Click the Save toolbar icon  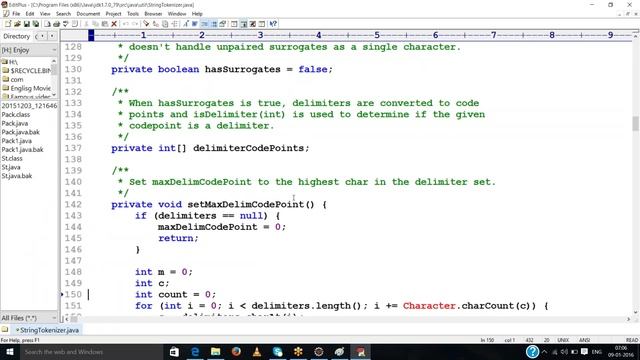click(x=27, y=24)
